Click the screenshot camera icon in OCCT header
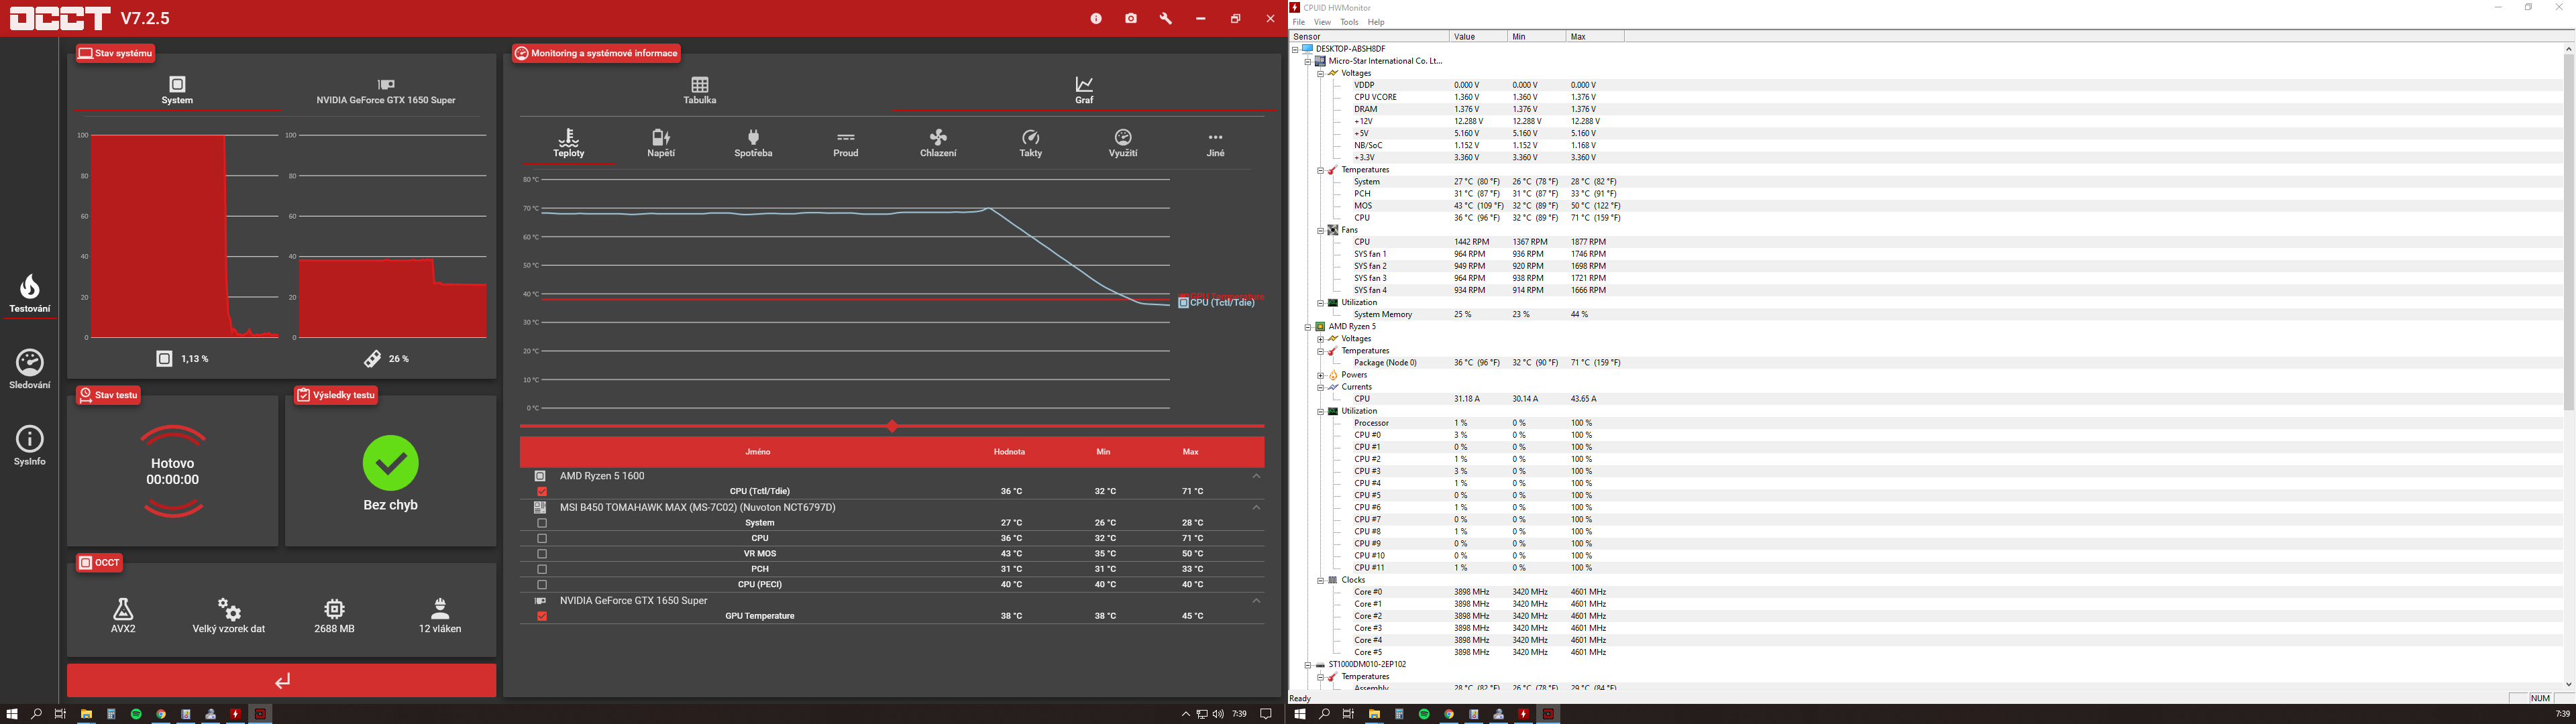The width and height of the screenshot is (2576, 724). [1130, 19]
